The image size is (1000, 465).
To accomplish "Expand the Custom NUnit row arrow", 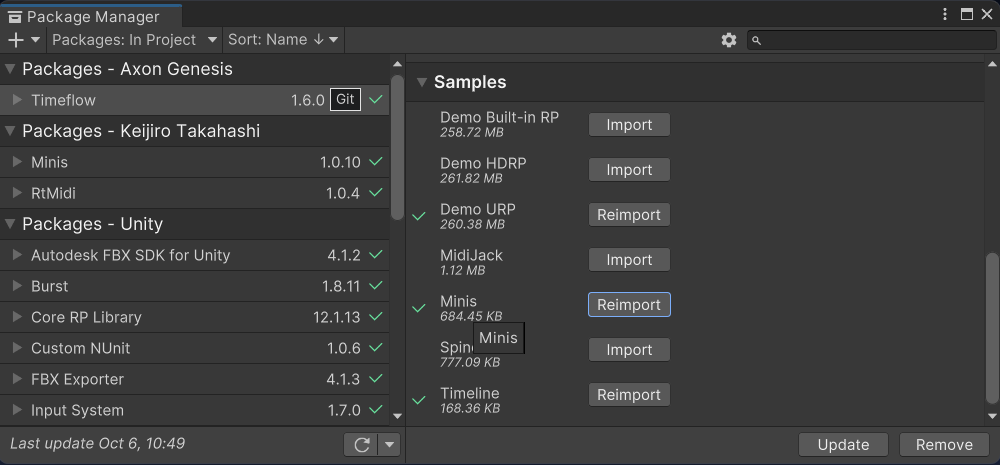I will [18, 348].
